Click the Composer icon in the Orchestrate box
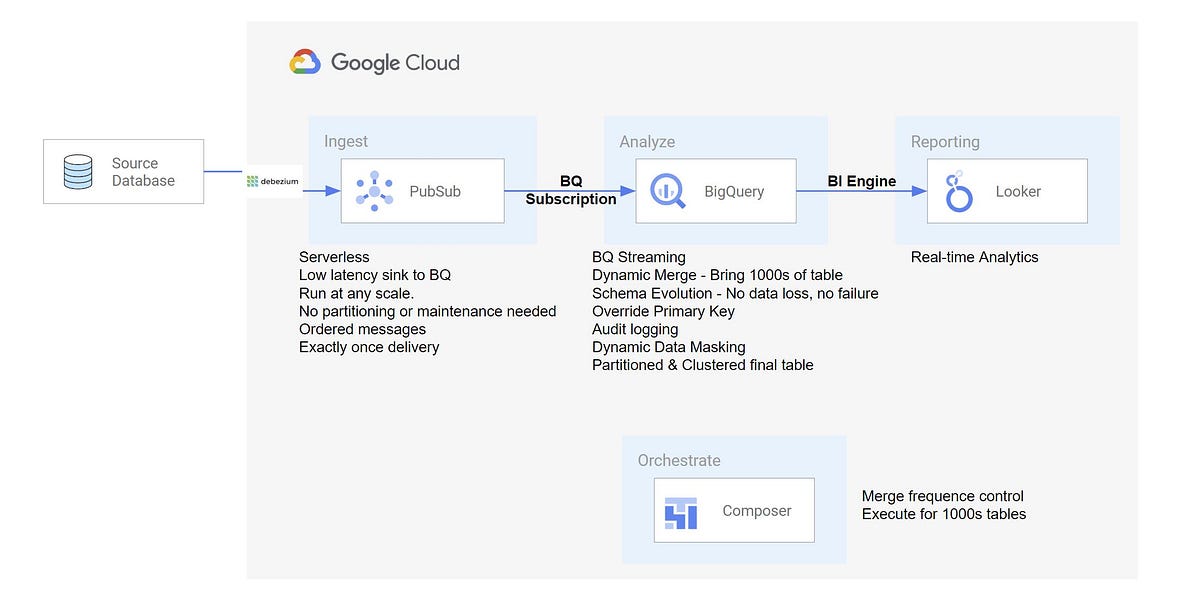 (679, 510)
